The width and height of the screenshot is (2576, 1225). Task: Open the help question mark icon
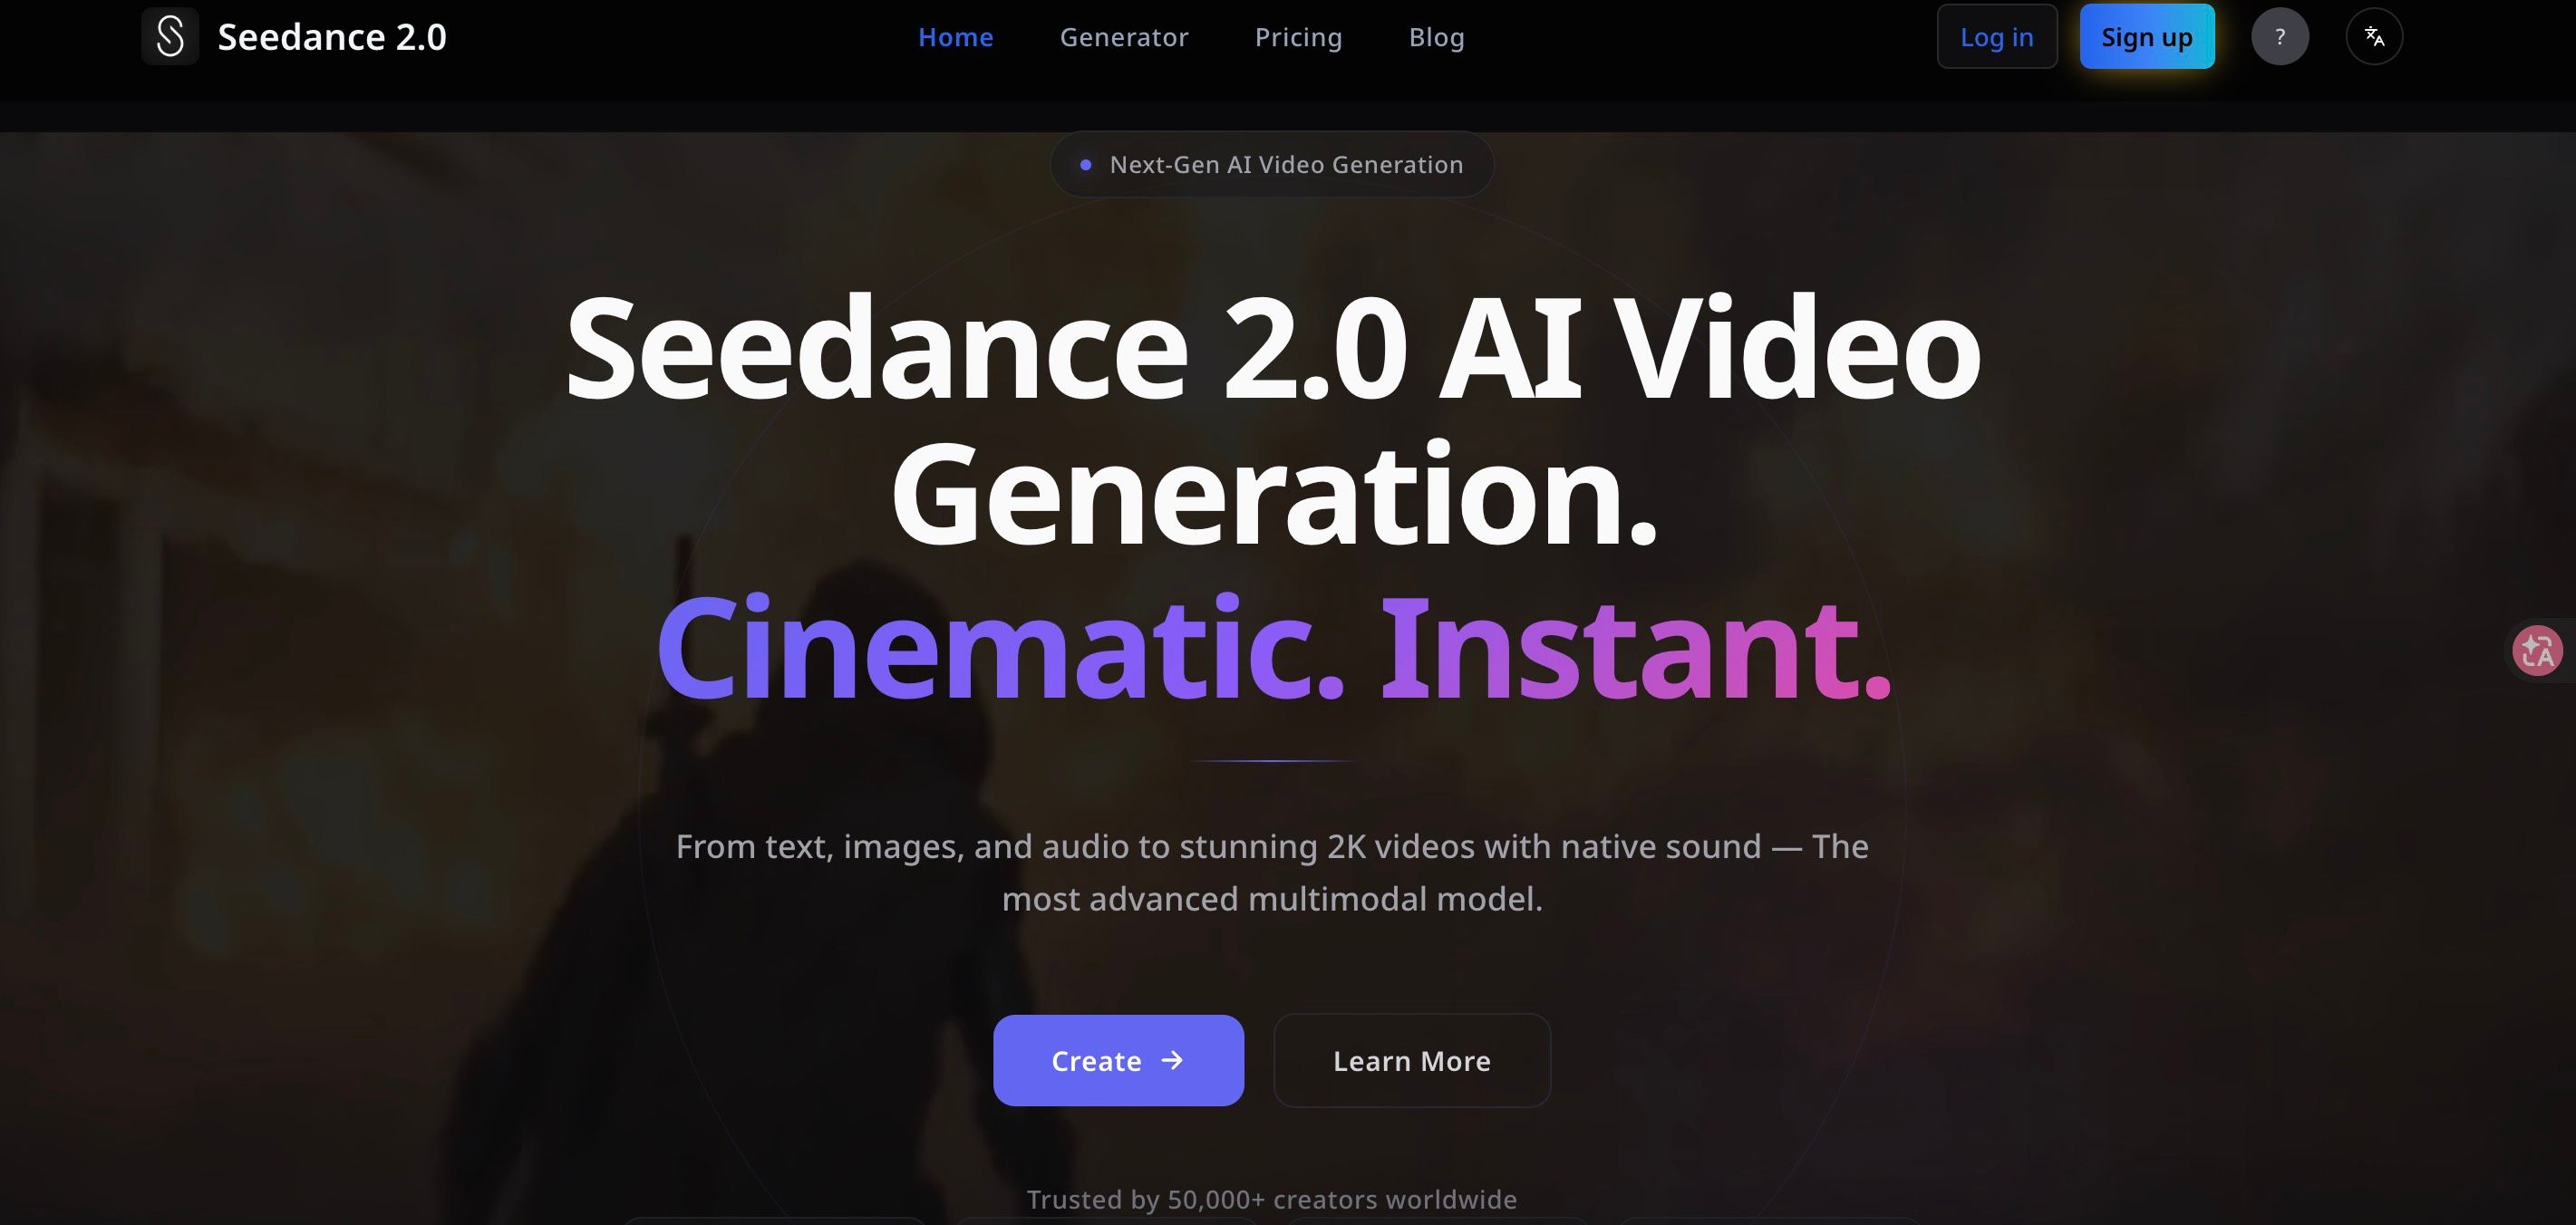coord(2280,36)
